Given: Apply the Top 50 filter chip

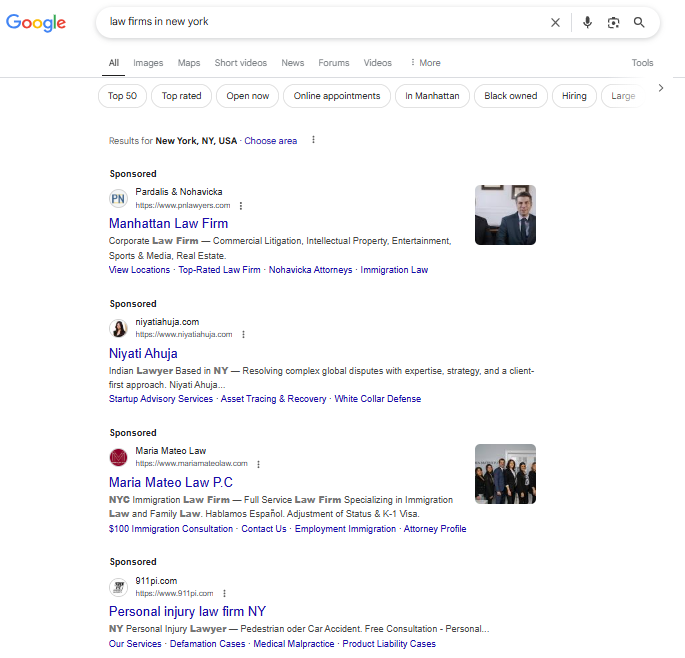Looking at the screenshot, I should (122, 96).
